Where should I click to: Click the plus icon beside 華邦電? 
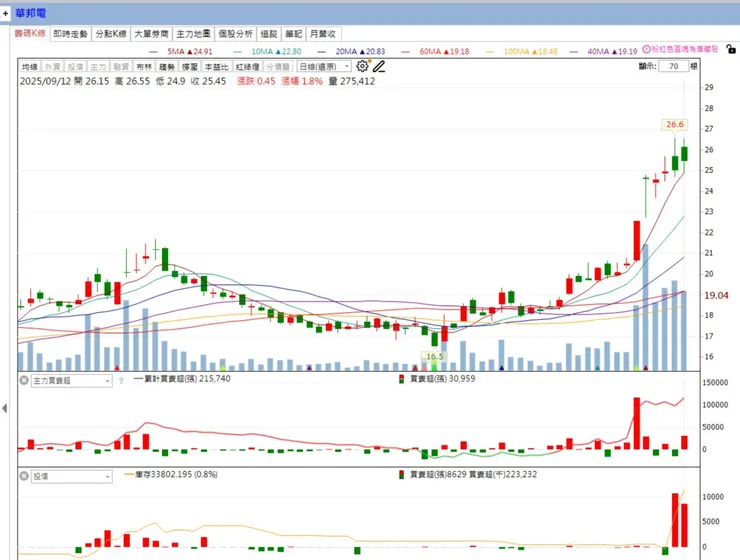[5, 13]
